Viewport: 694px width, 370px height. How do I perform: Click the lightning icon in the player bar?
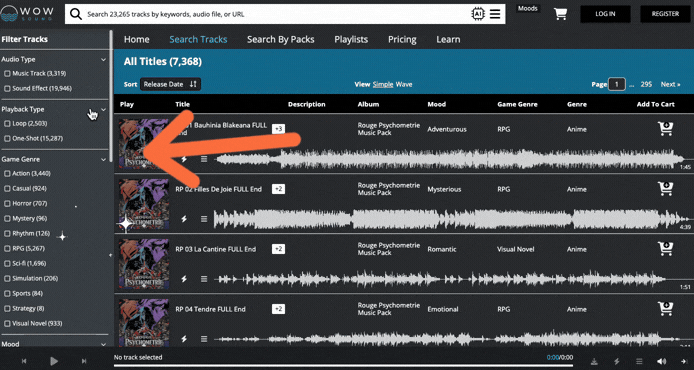[x=617, y=362]
